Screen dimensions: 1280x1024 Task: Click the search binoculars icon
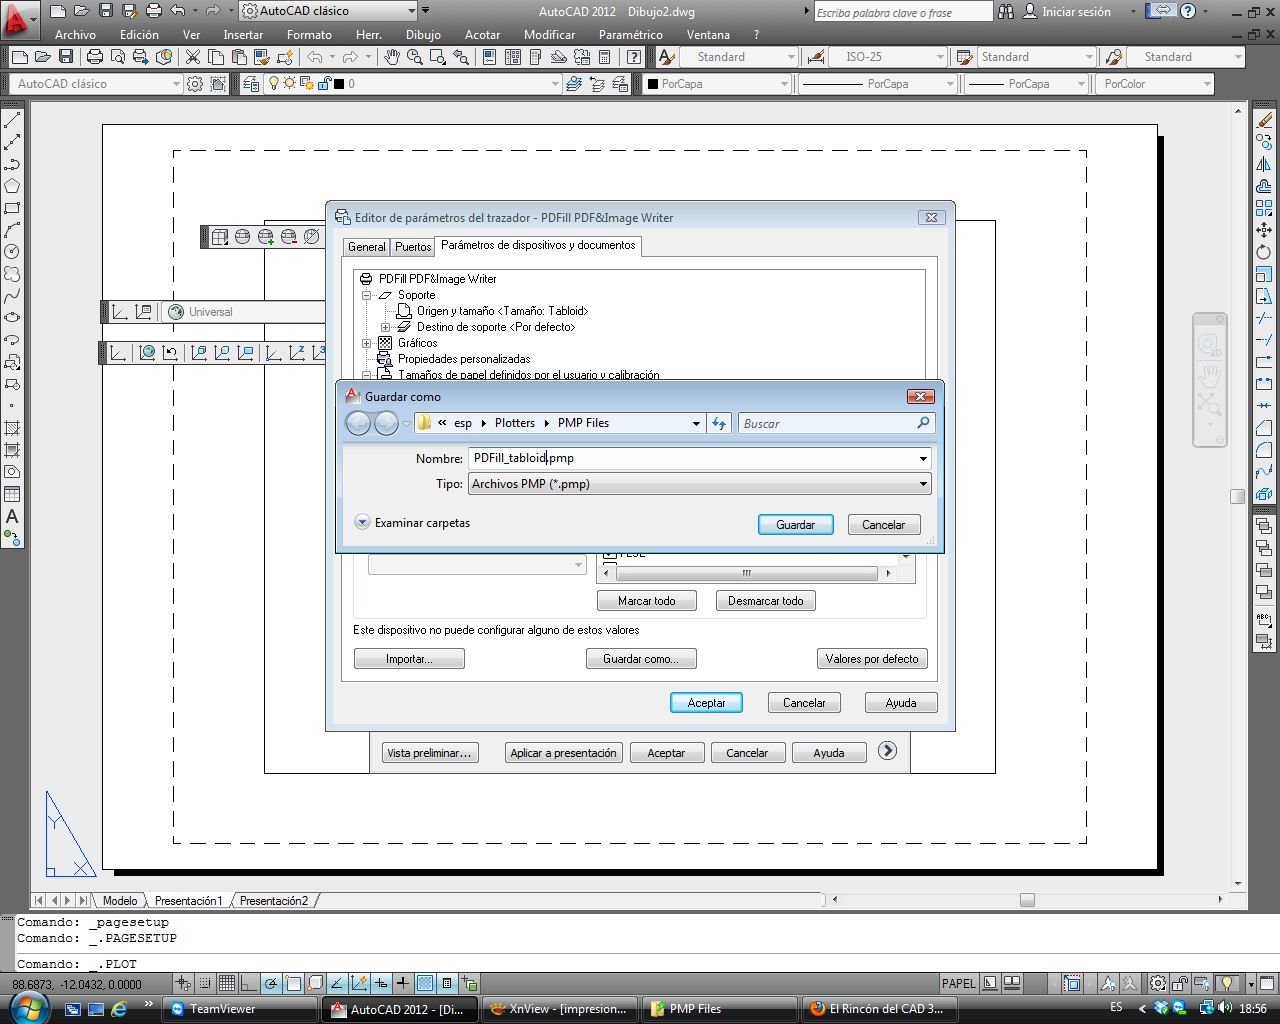(1005, 11)
